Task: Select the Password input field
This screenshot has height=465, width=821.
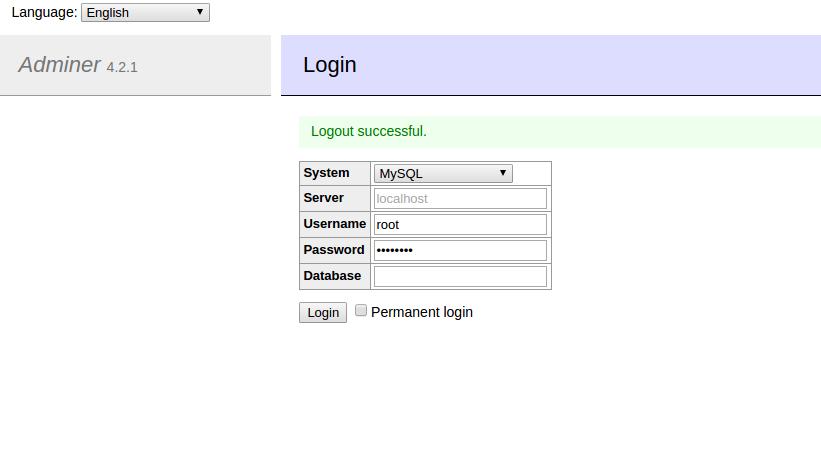Action: 460,250
